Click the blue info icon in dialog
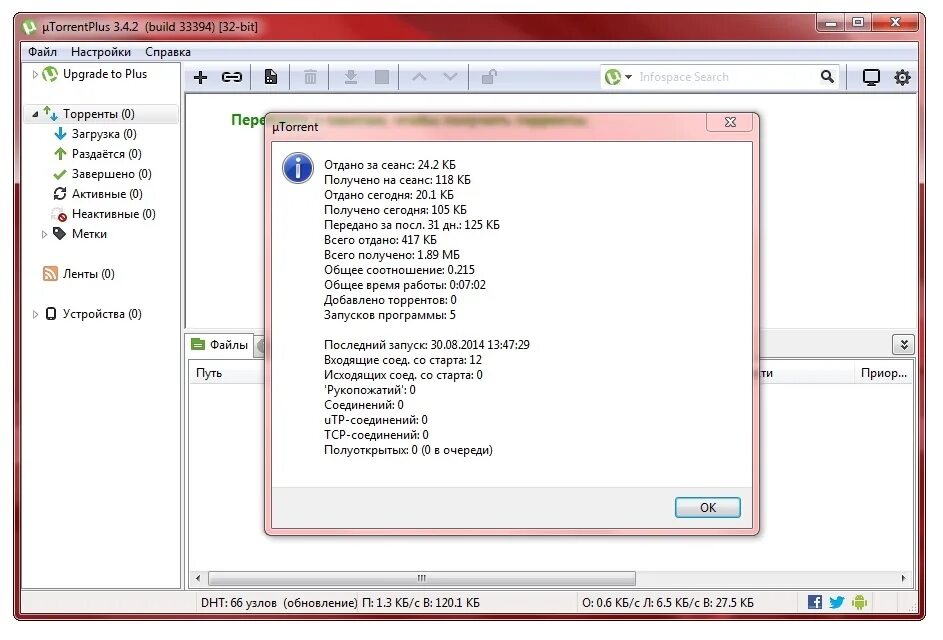 298,168
